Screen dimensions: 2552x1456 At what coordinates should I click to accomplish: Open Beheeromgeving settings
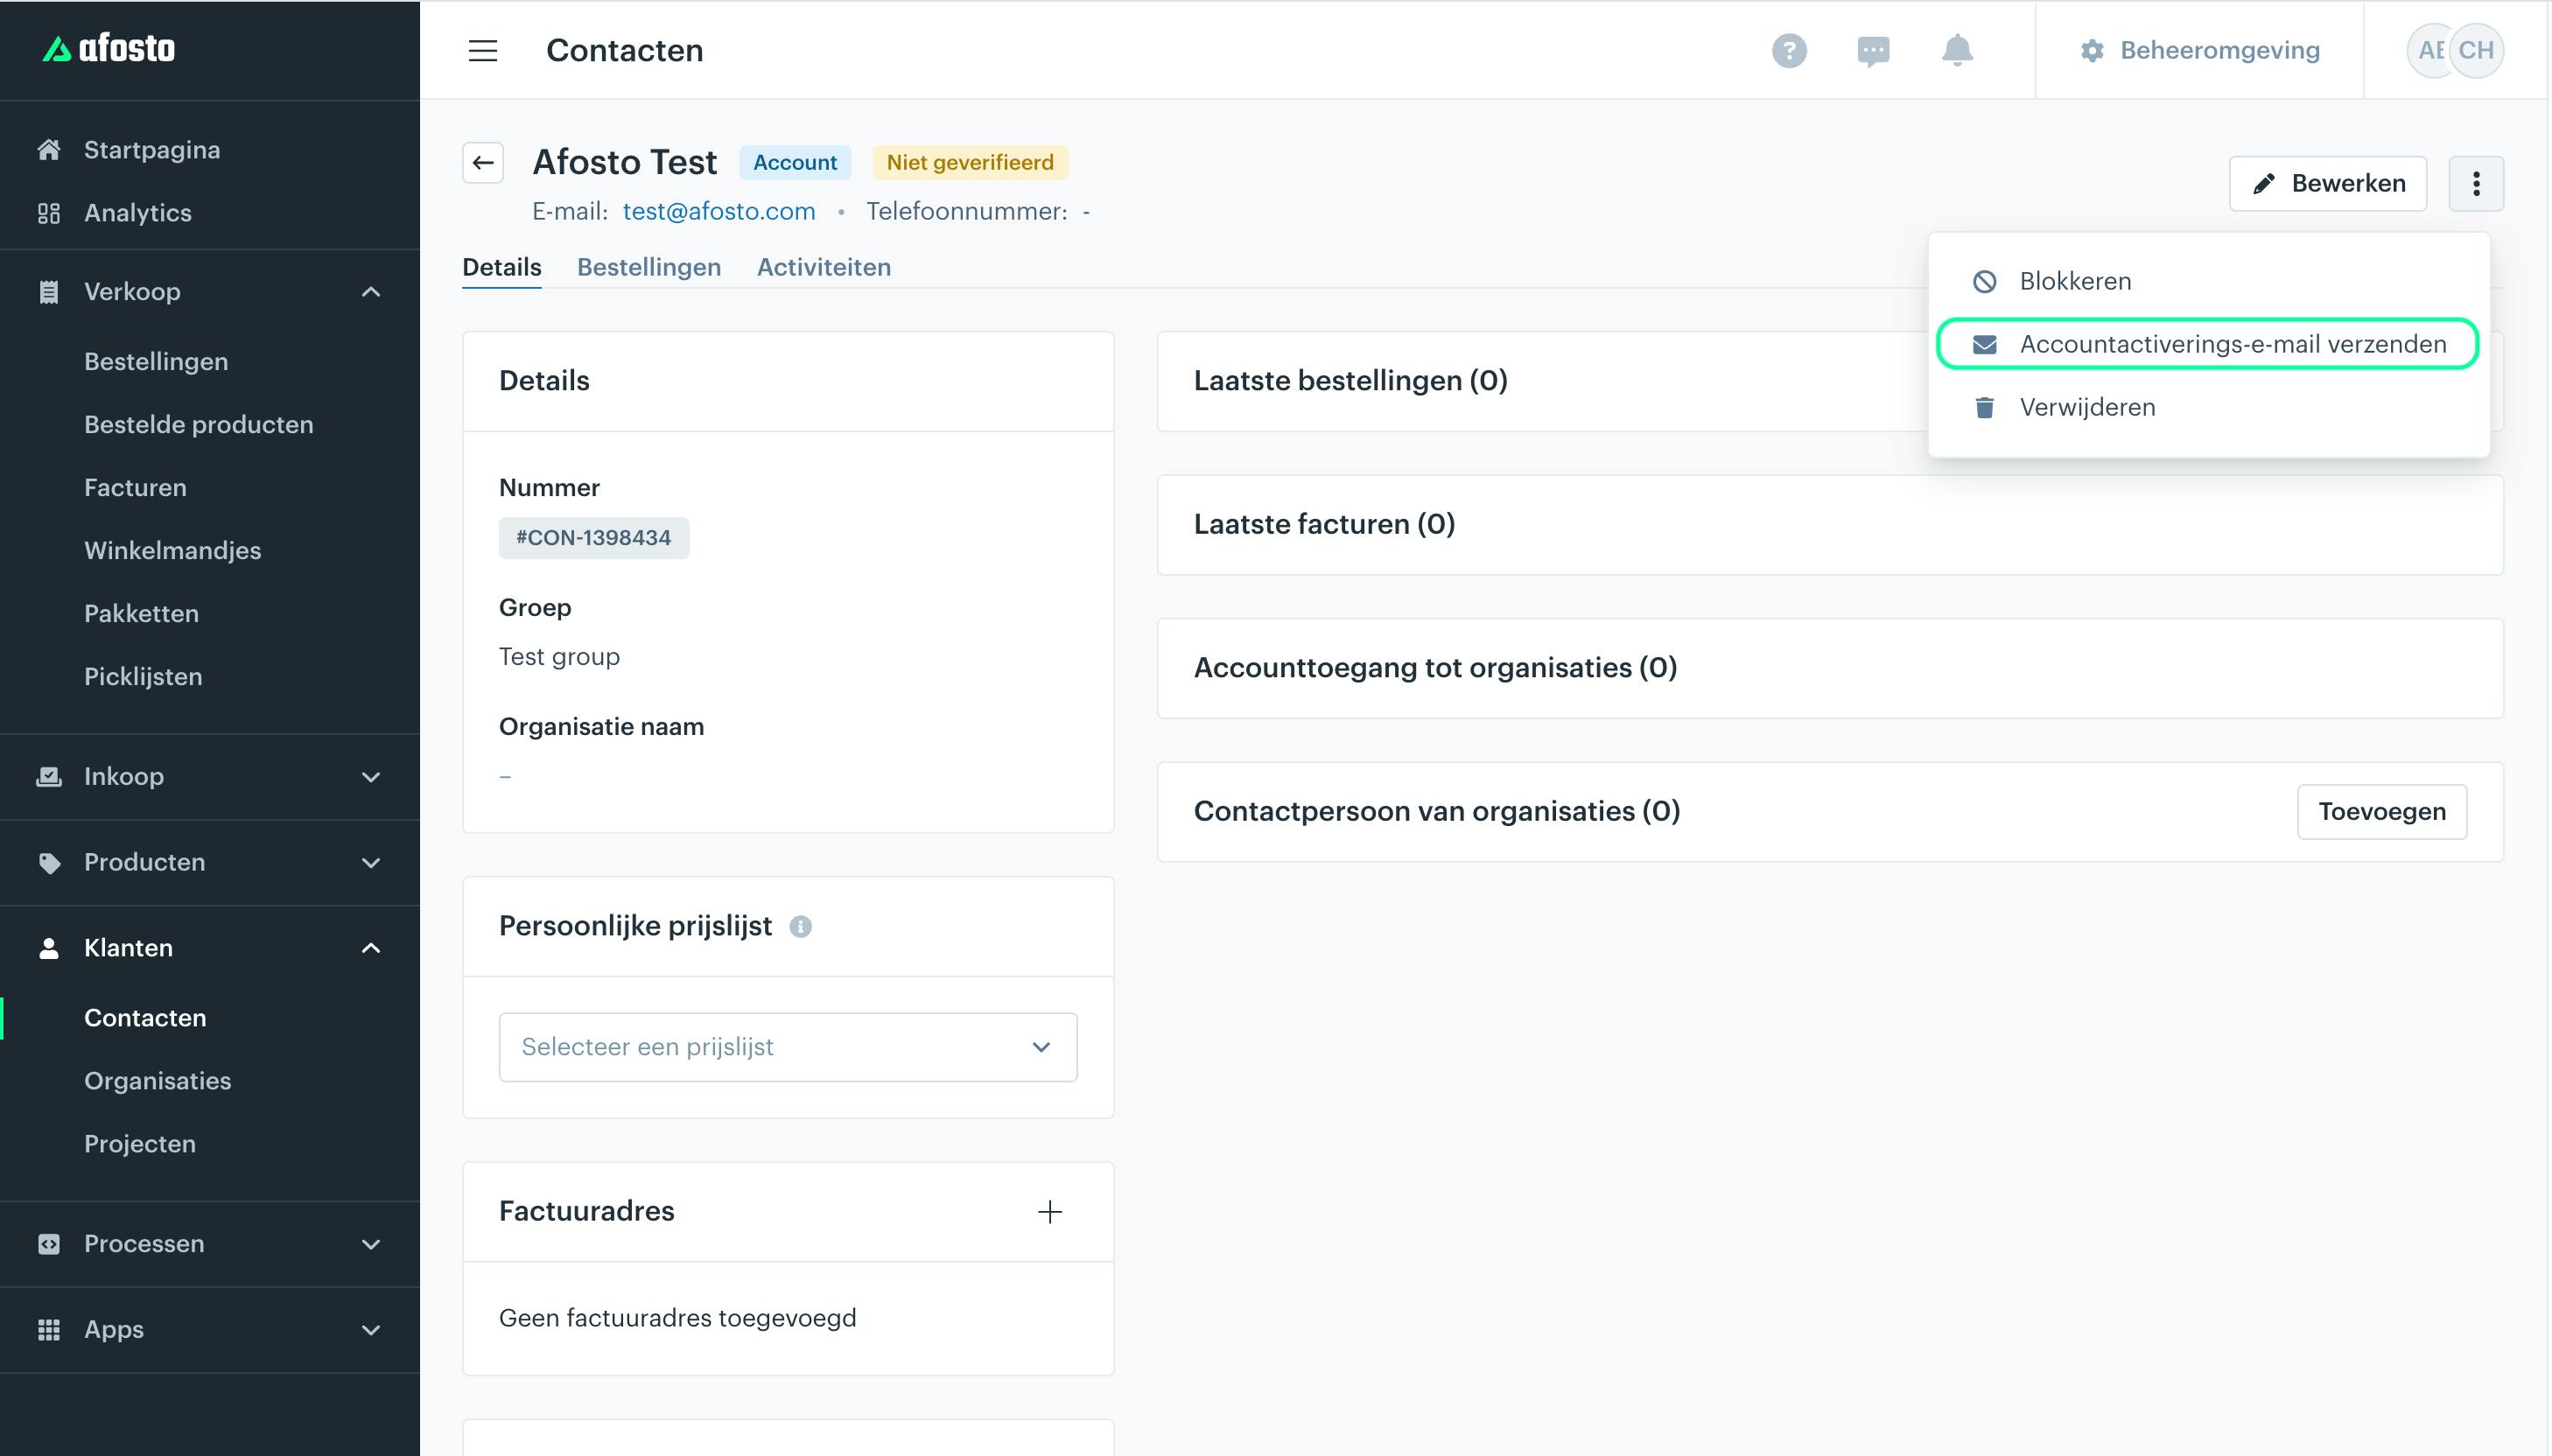tap(2199, 50)
